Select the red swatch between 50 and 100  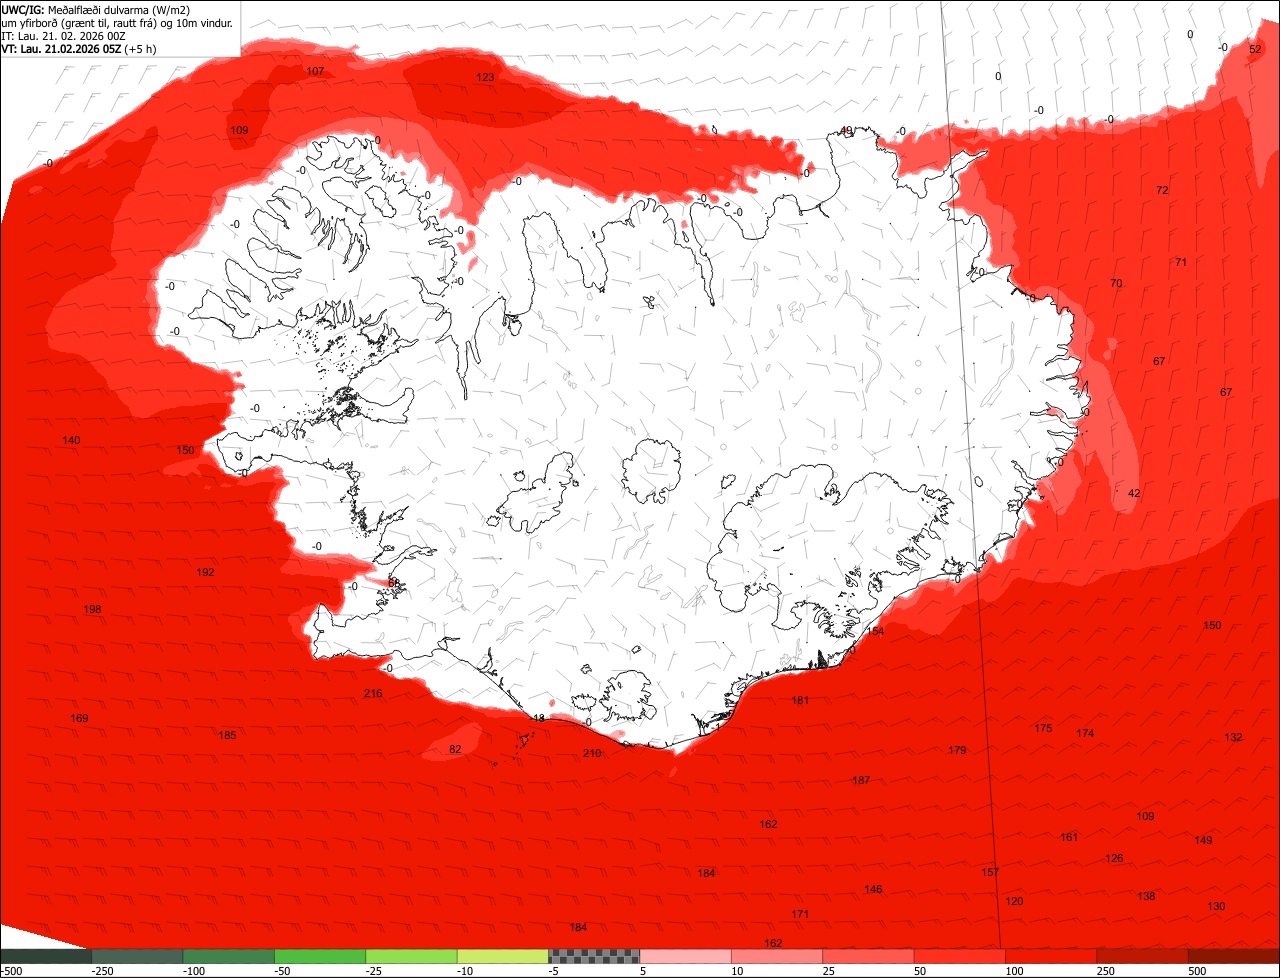(960, 956)
